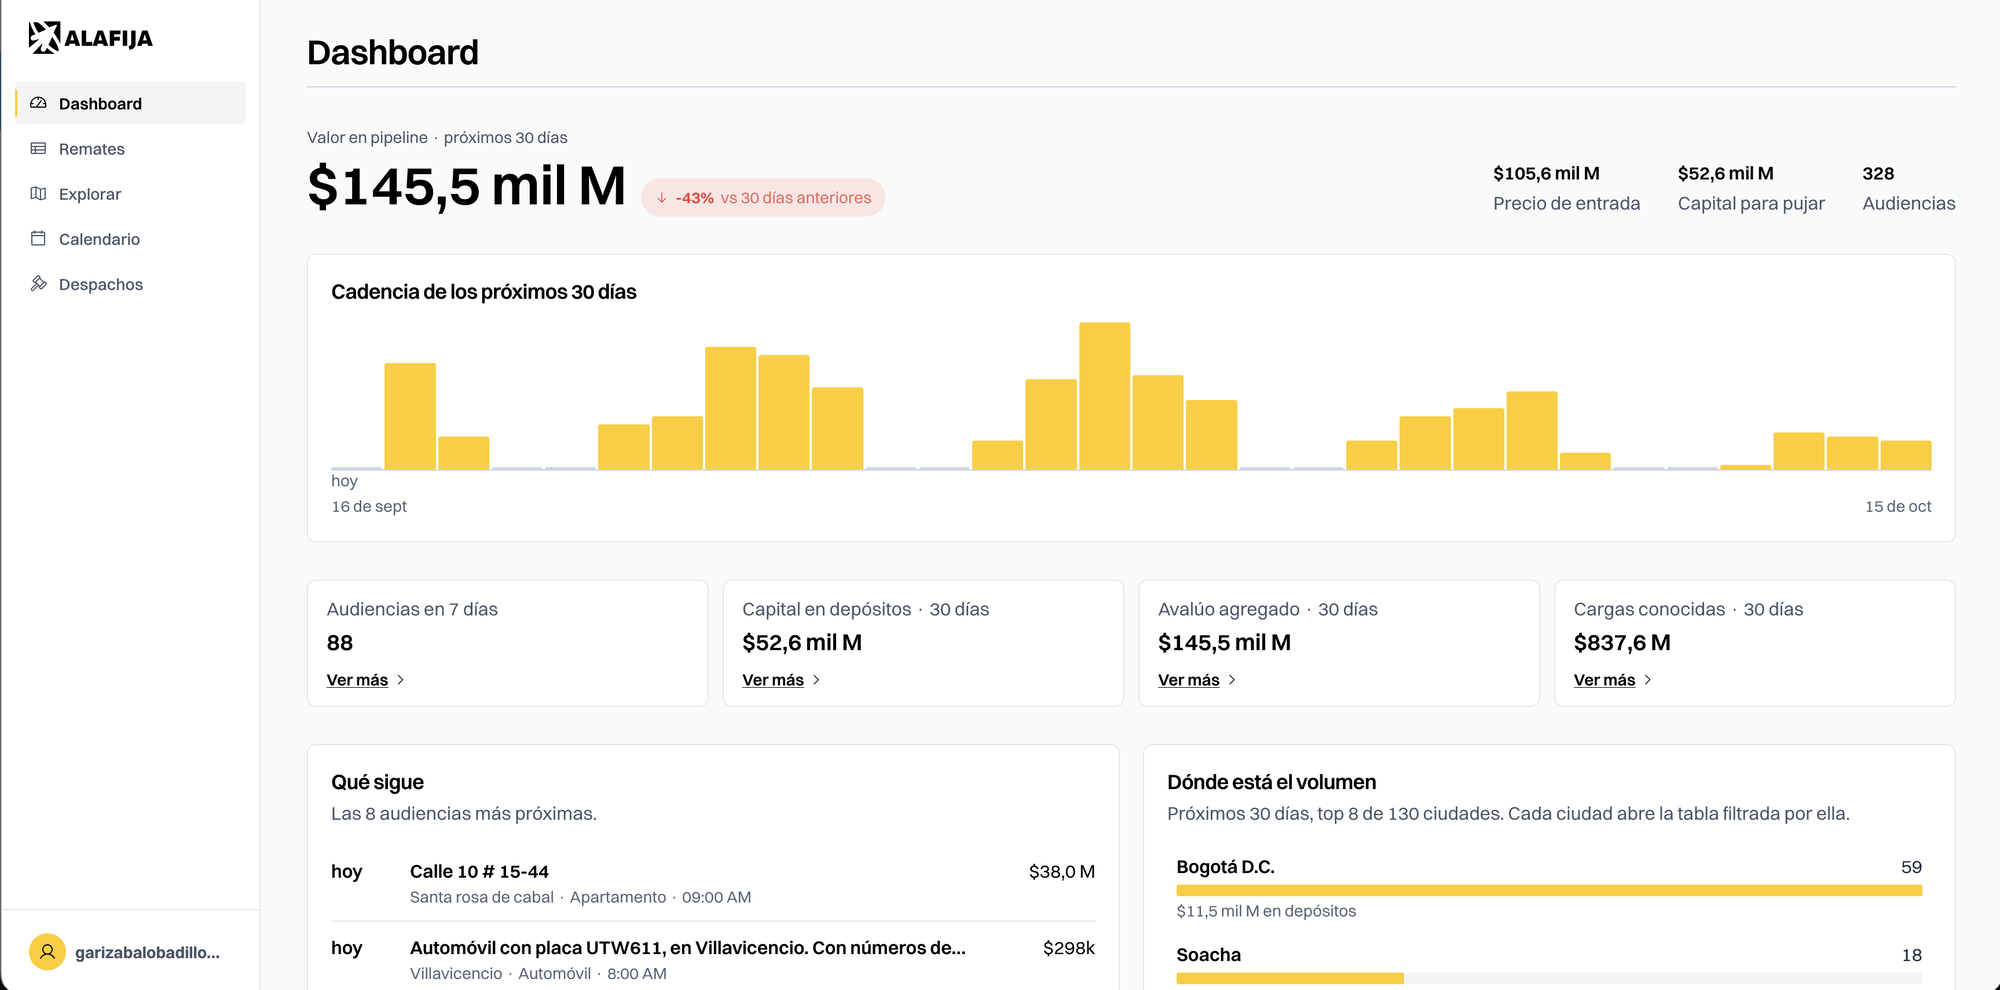Open Ver más under Capital en depósitos
Screen dimensions: 2000x990
pyautogui.click(x=773, y=680)
